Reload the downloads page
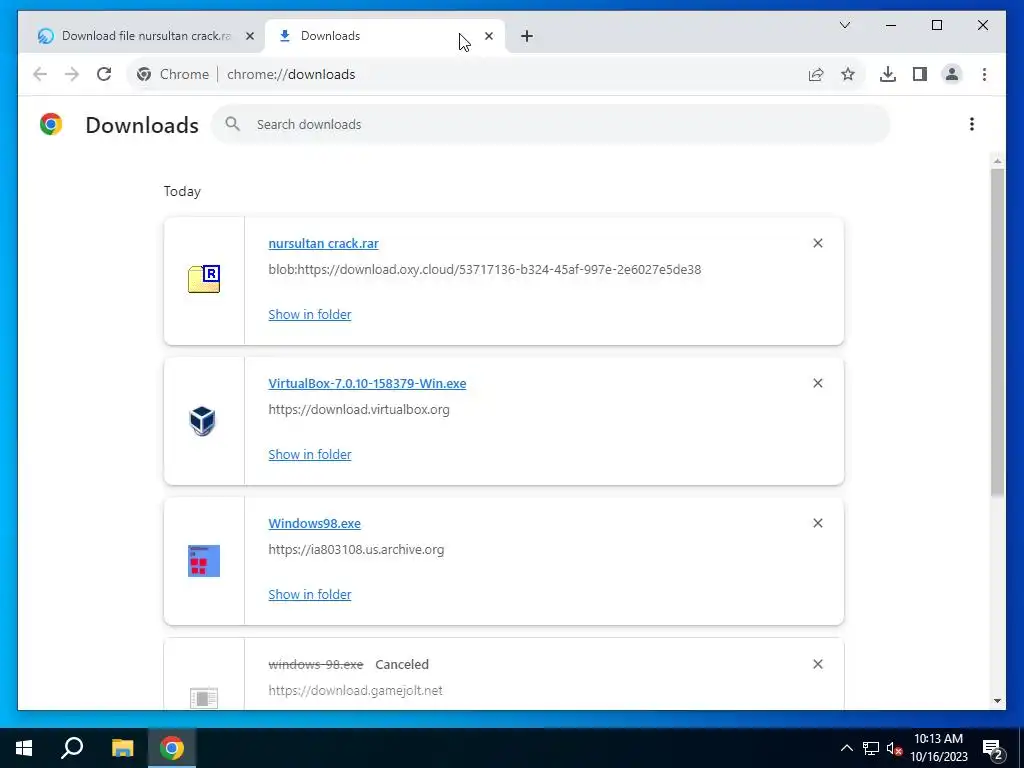This screenshot has width=1024, height=768. (x=104, y=74)
